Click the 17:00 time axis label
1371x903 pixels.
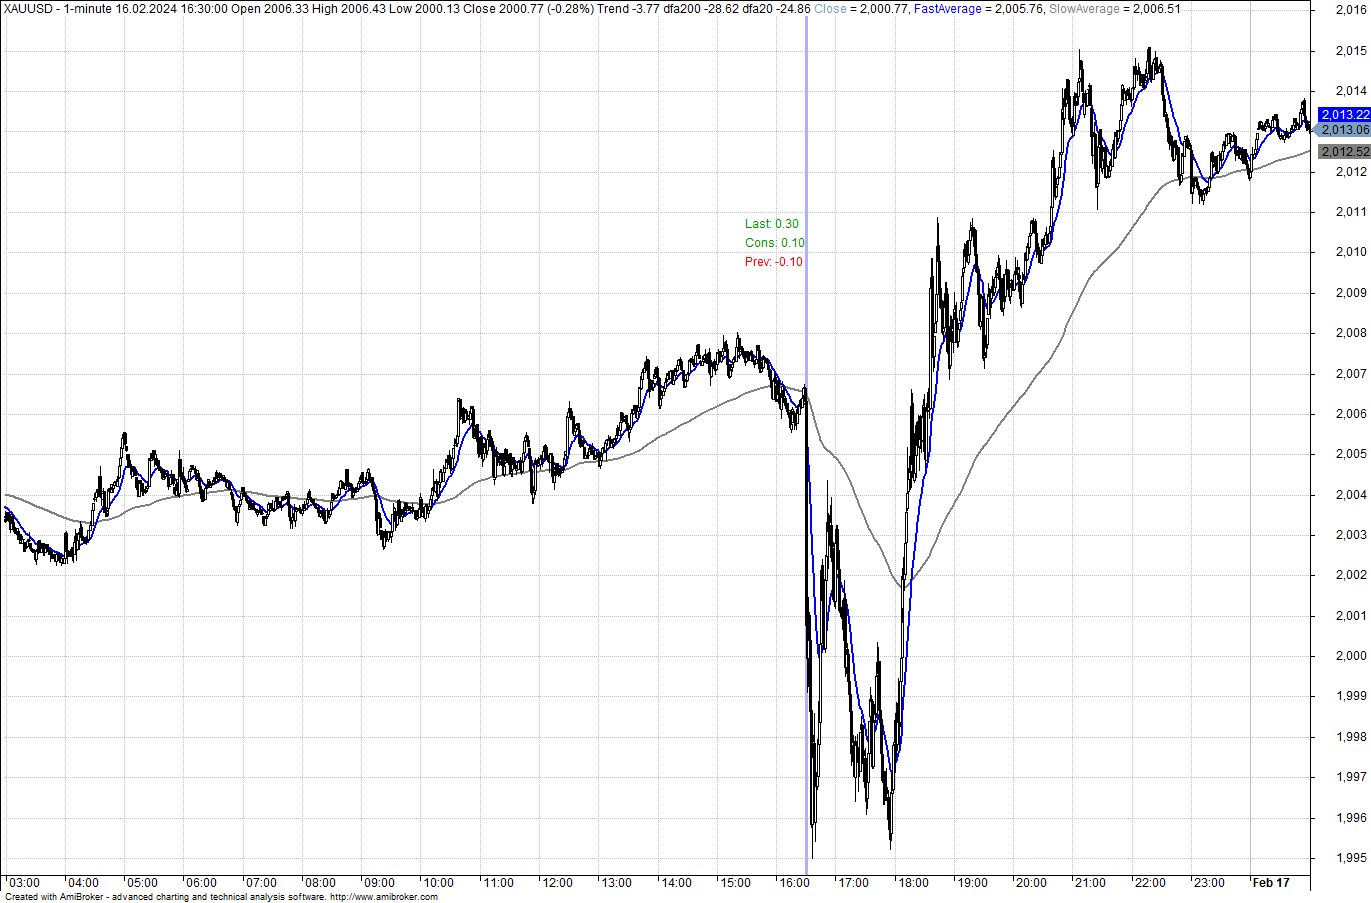(x=853, y=883)
